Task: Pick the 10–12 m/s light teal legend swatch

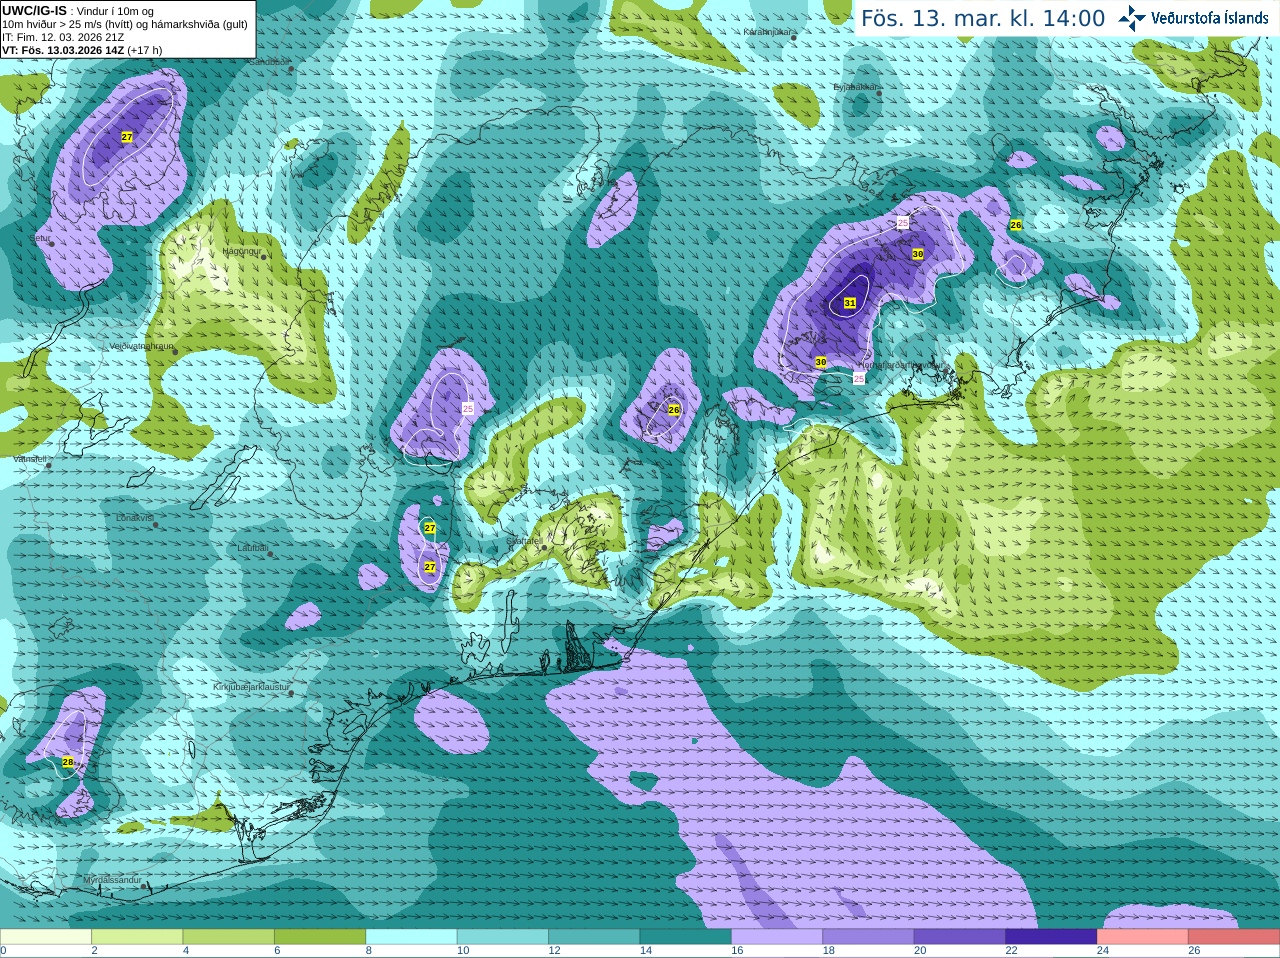Action: [503, 937]
